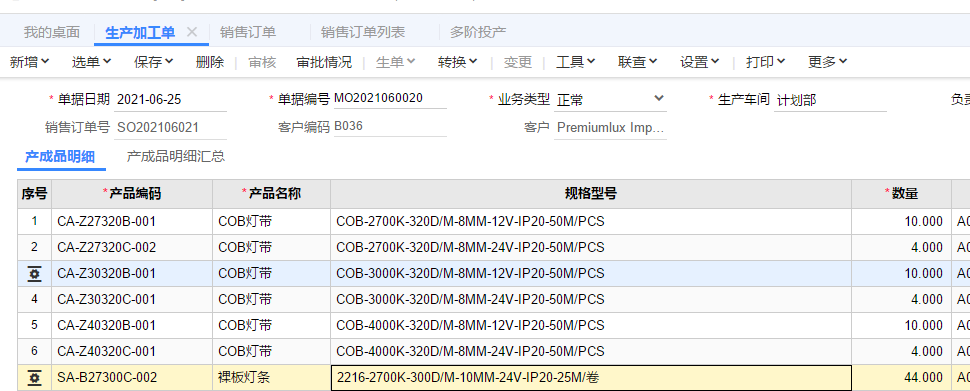Click quantity cell 44.000
Viewport: 970px width, 391px height.
901,377
